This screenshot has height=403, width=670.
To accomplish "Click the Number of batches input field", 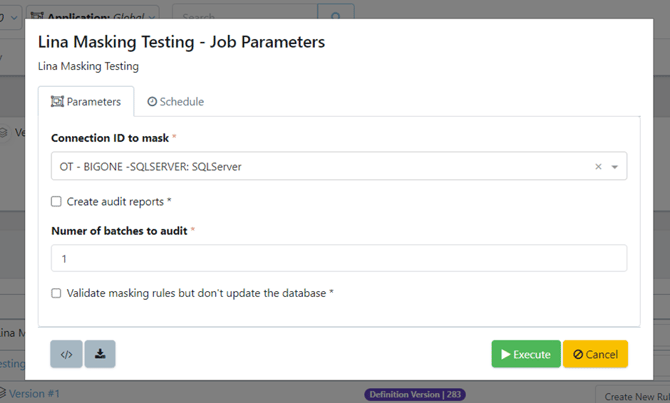I will pyautogui.click(x=339, y=258).
